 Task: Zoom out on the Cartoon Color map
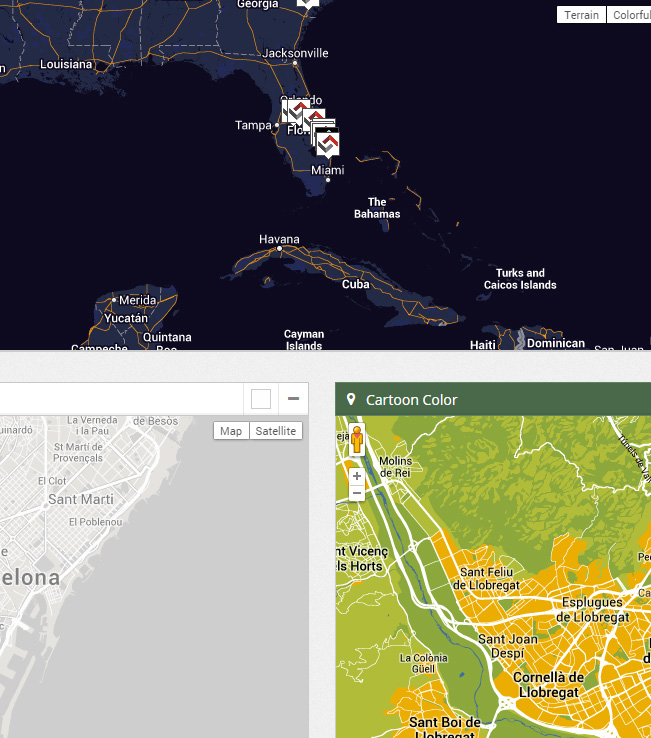coord(357,492)
